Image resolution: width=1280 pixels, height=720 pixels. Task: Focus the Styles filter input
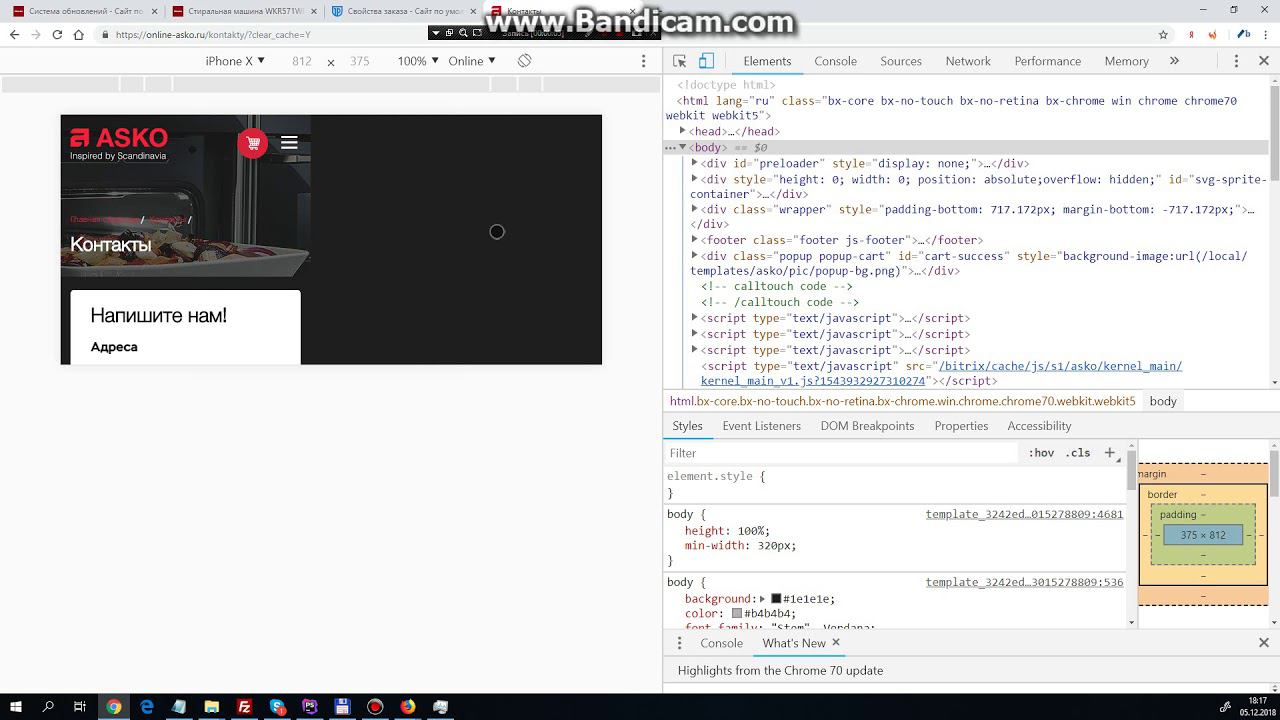point(842,453)
